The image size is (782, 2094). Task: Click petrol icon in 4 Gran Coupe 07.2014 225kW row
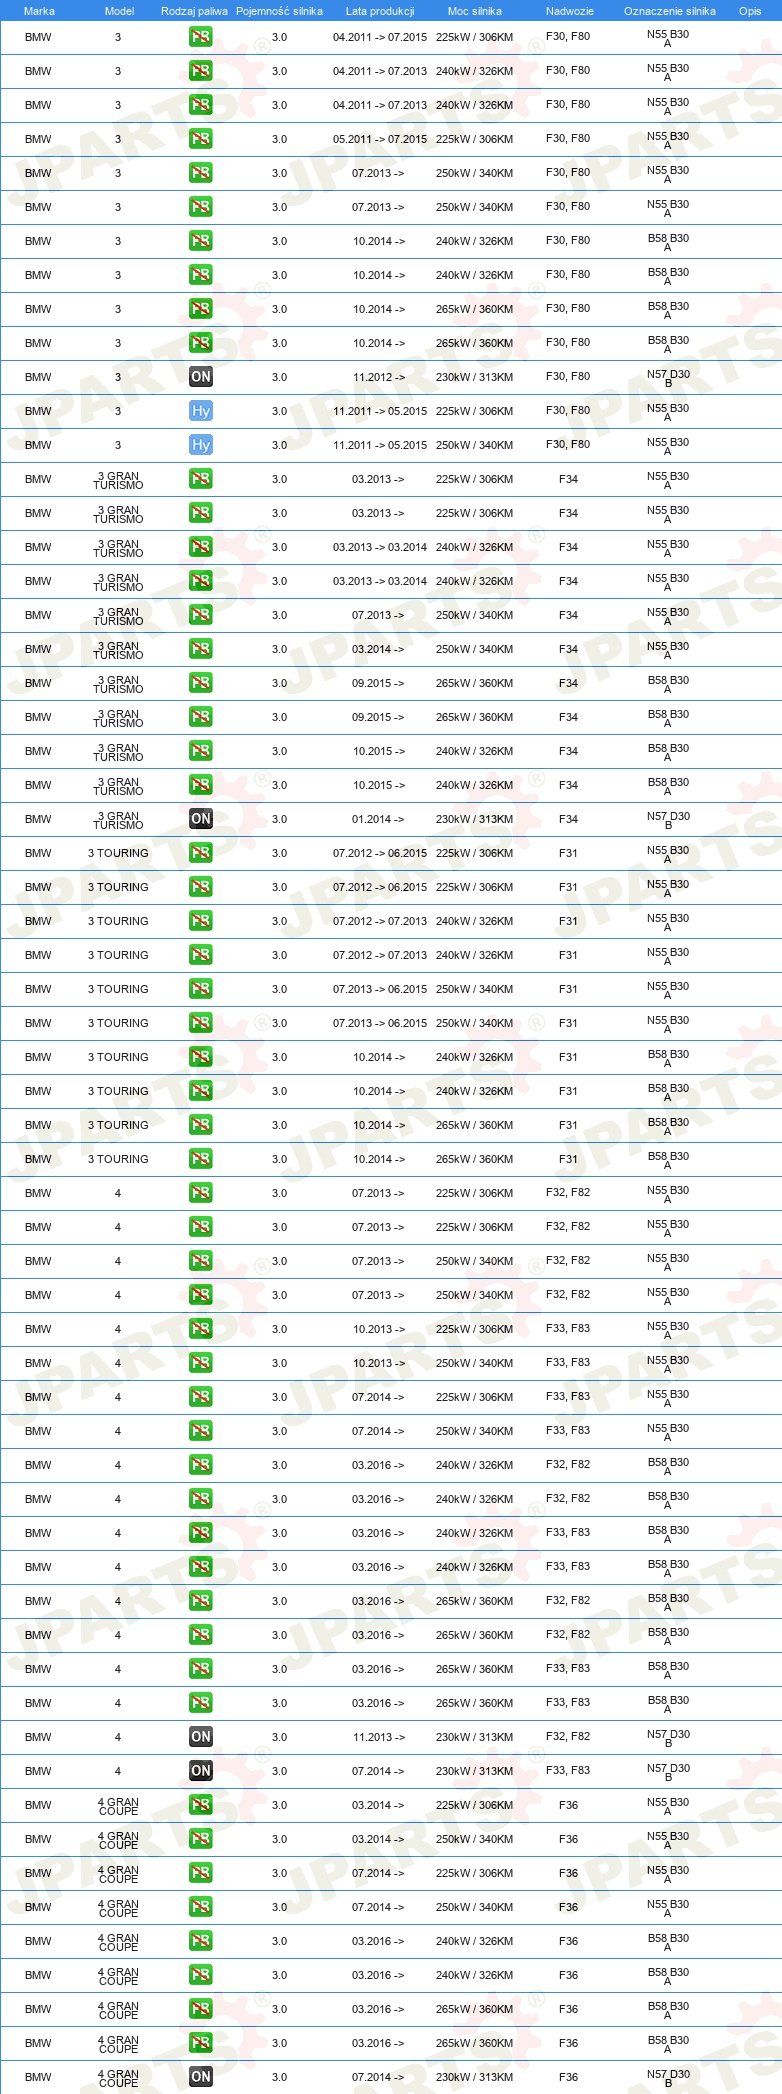pyautogui.click(x=201, y=1873)
